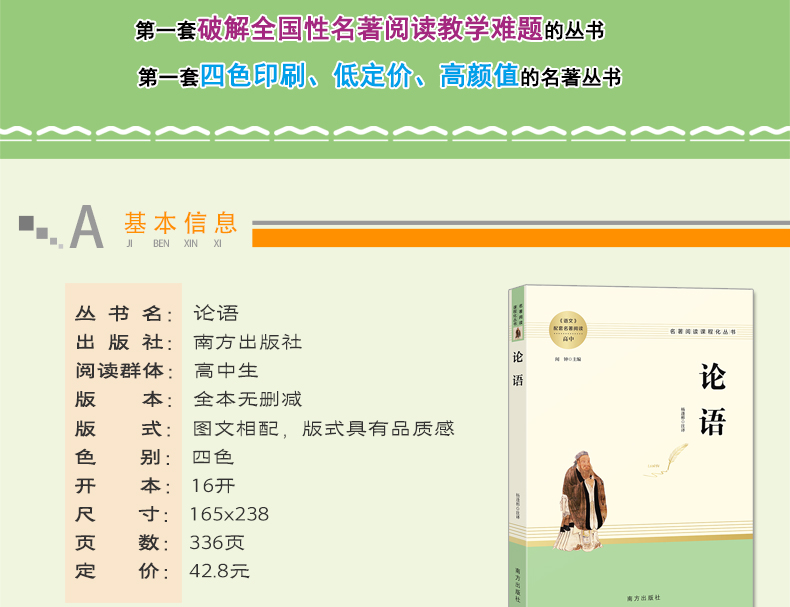Click the label 色别
790x607 pixels.
click(x=123, y=457)
